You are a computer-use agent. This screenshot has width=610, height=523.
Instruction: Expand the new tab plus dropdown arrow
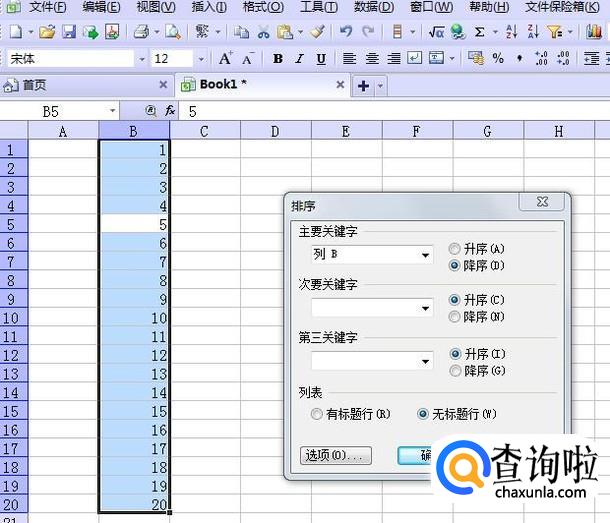pos(380,86)
